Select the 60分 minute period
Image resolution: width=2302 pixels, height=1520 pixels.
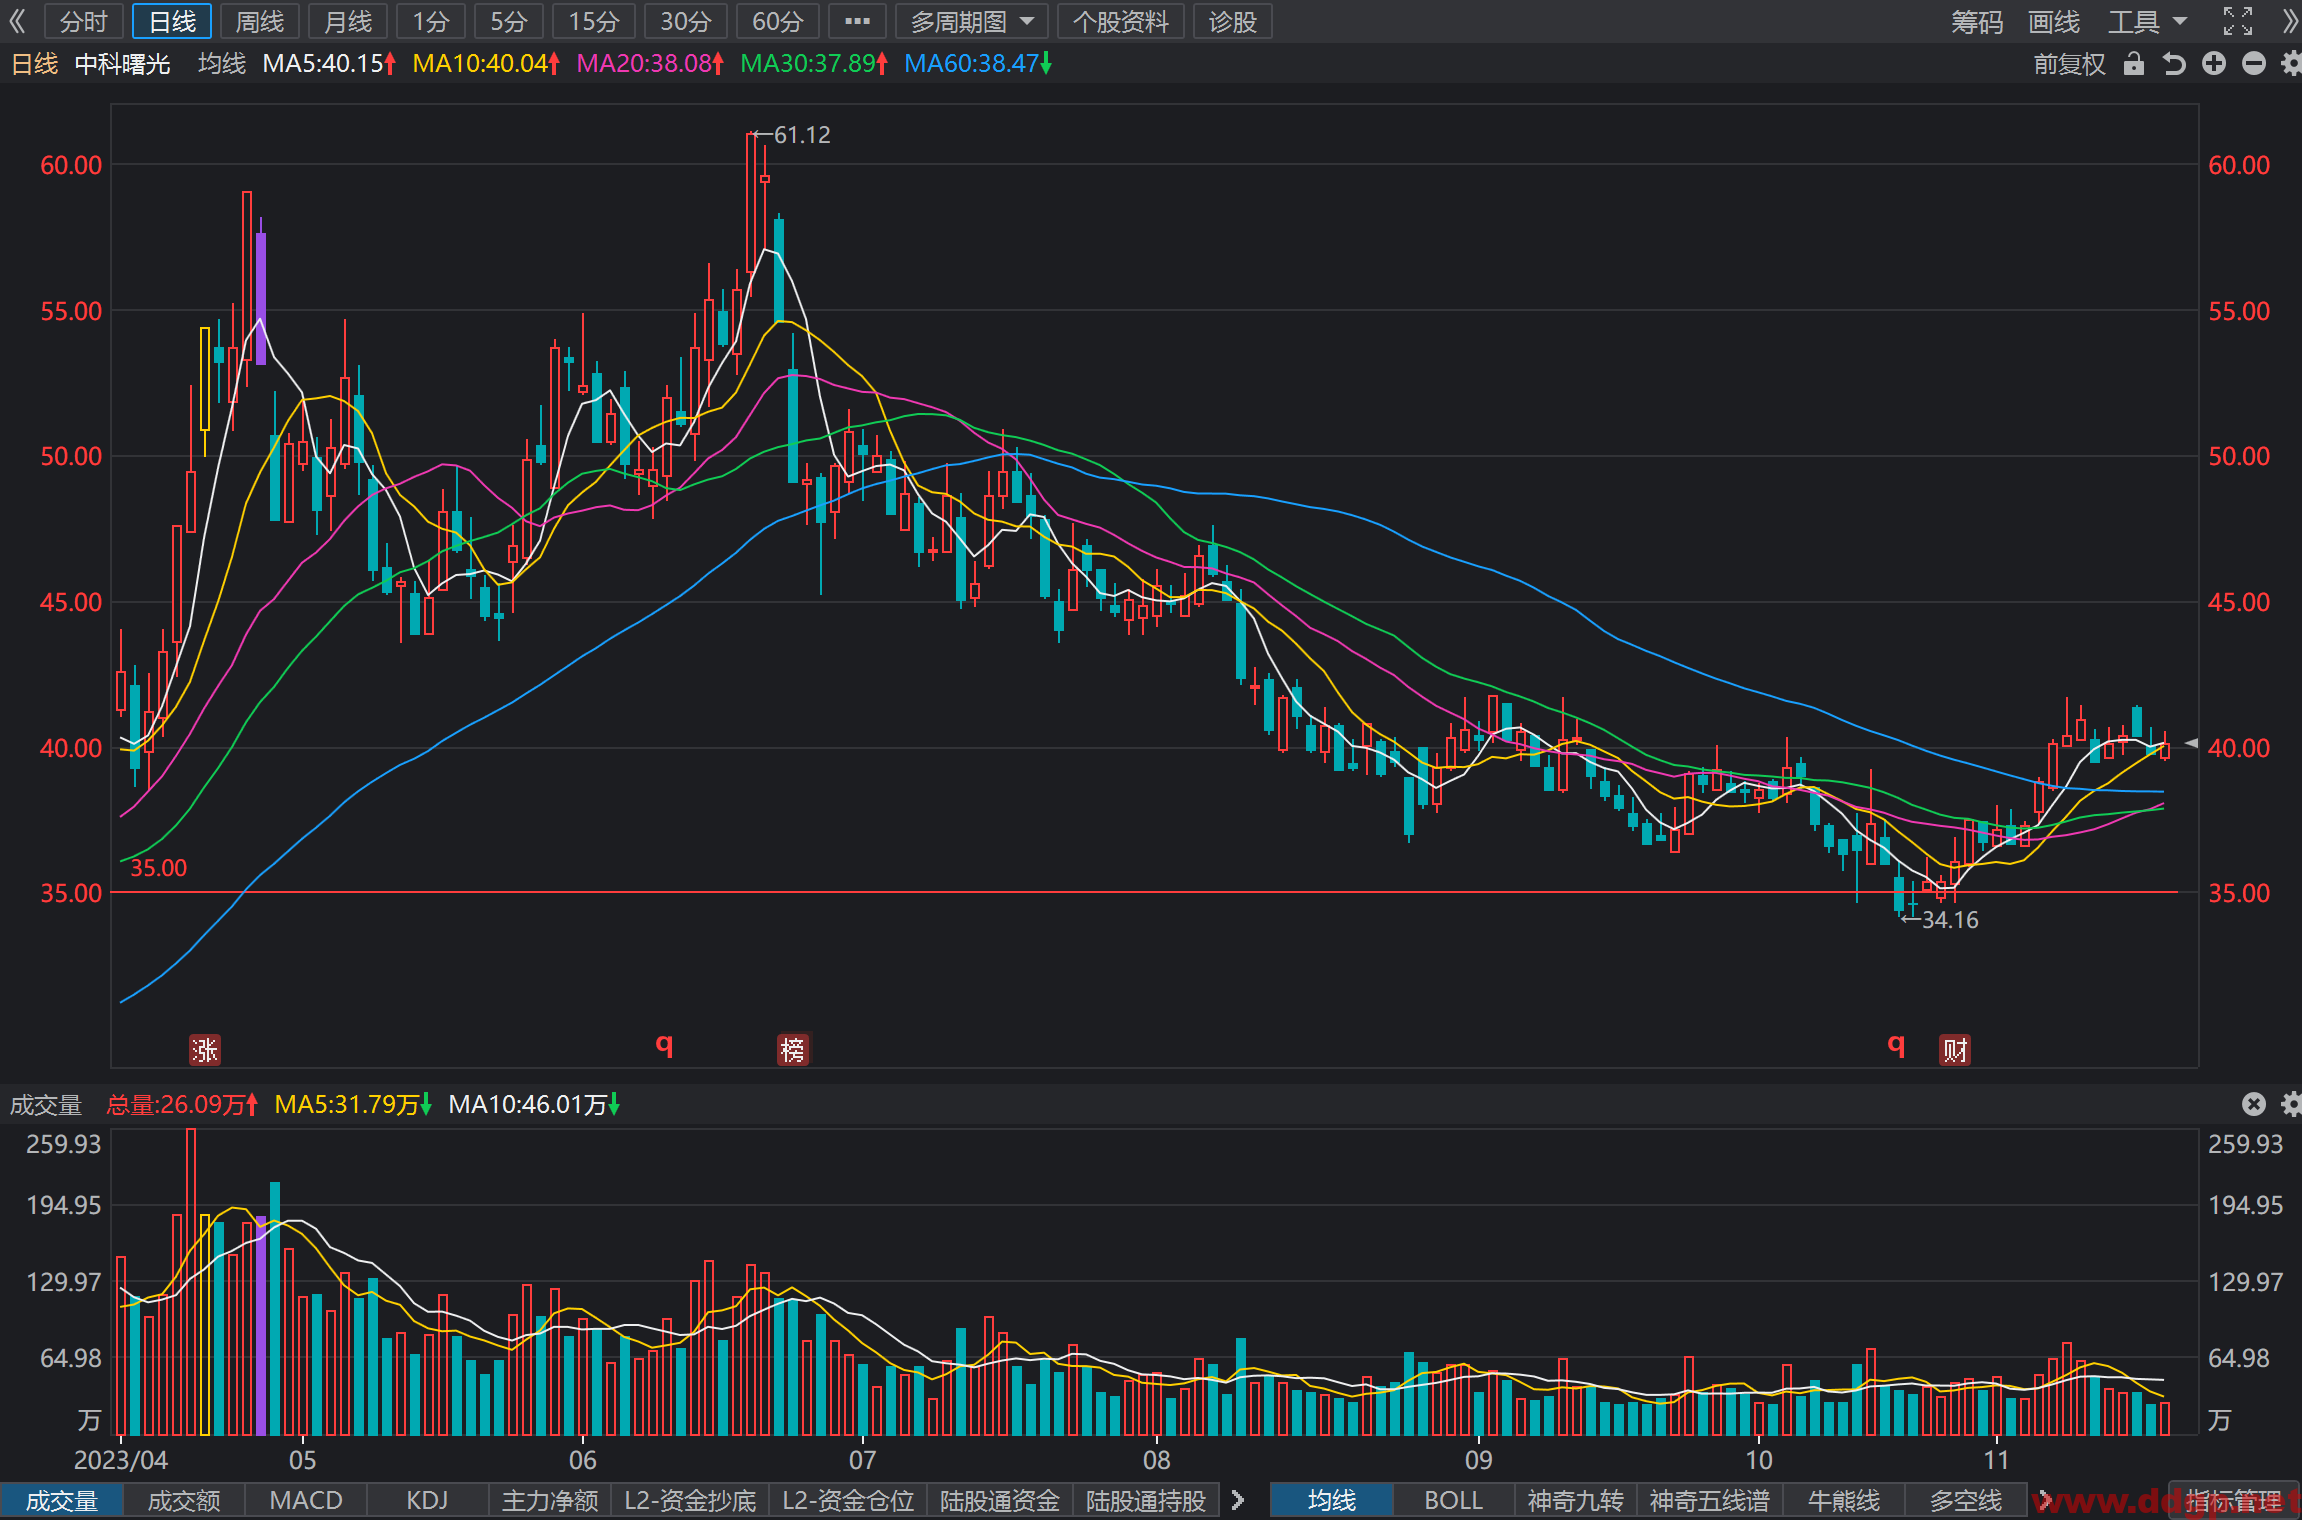coord(778,21)
